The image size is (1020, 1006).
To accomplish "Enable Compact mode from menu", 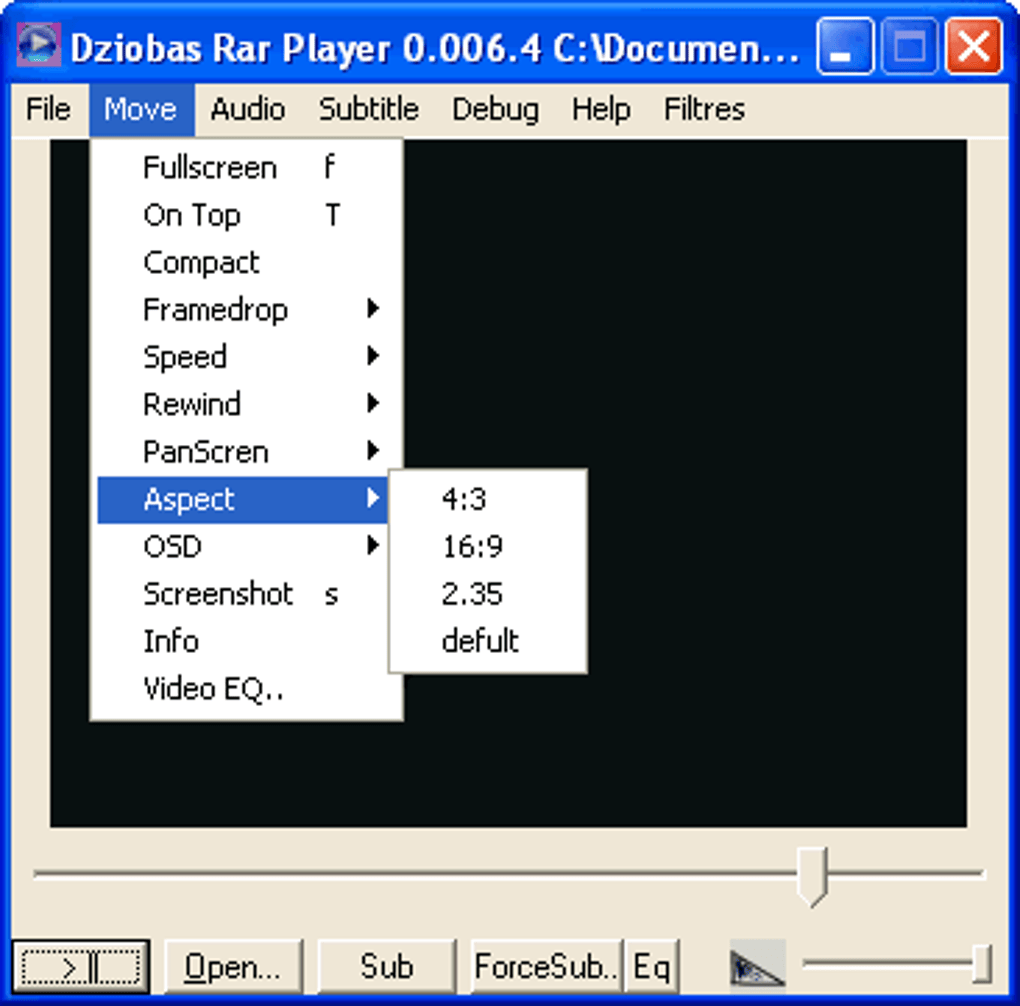I will pos(201,262).
